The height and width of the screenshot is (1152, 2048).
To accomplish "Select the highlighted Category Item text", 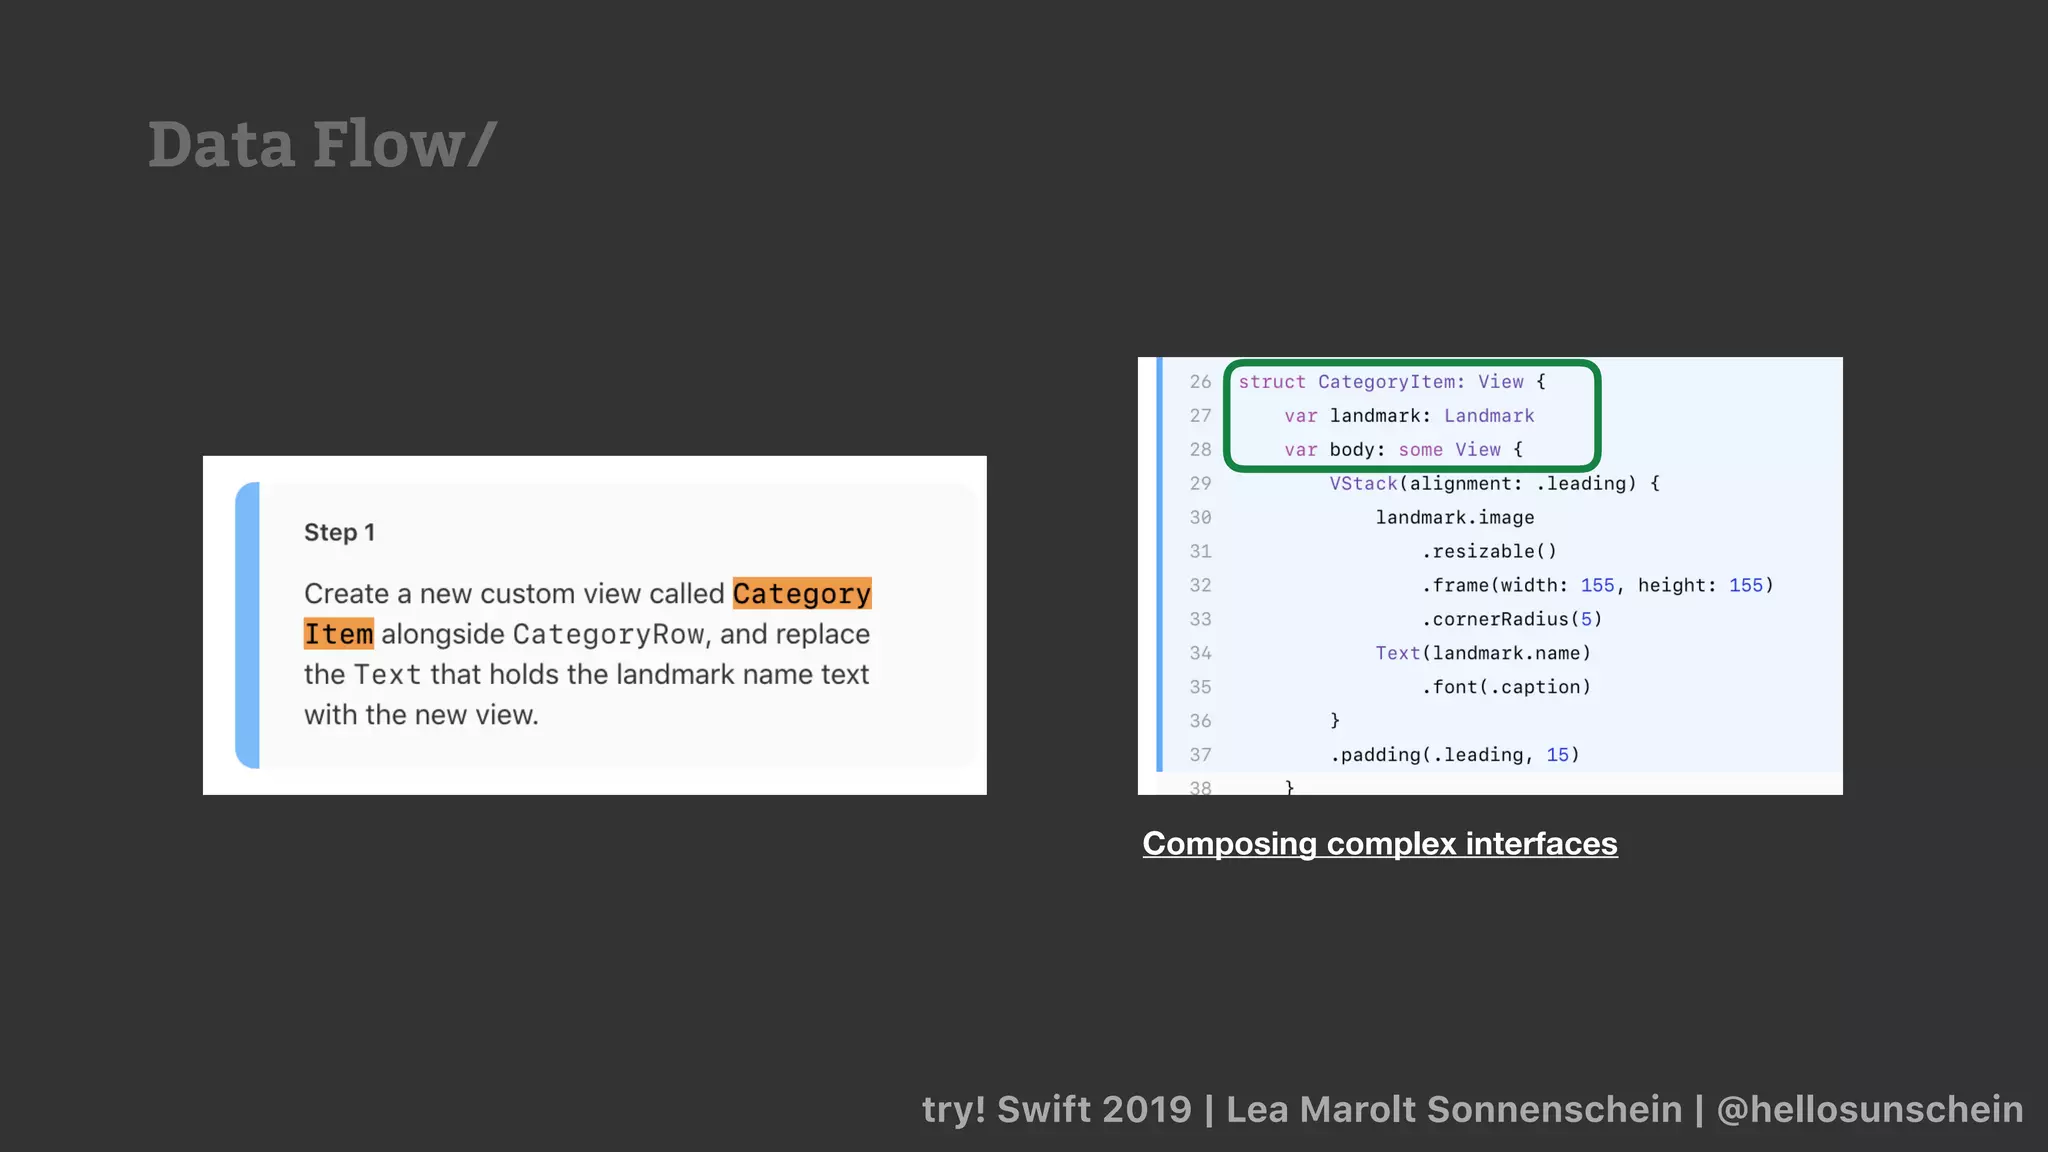I will click(588, 613).
